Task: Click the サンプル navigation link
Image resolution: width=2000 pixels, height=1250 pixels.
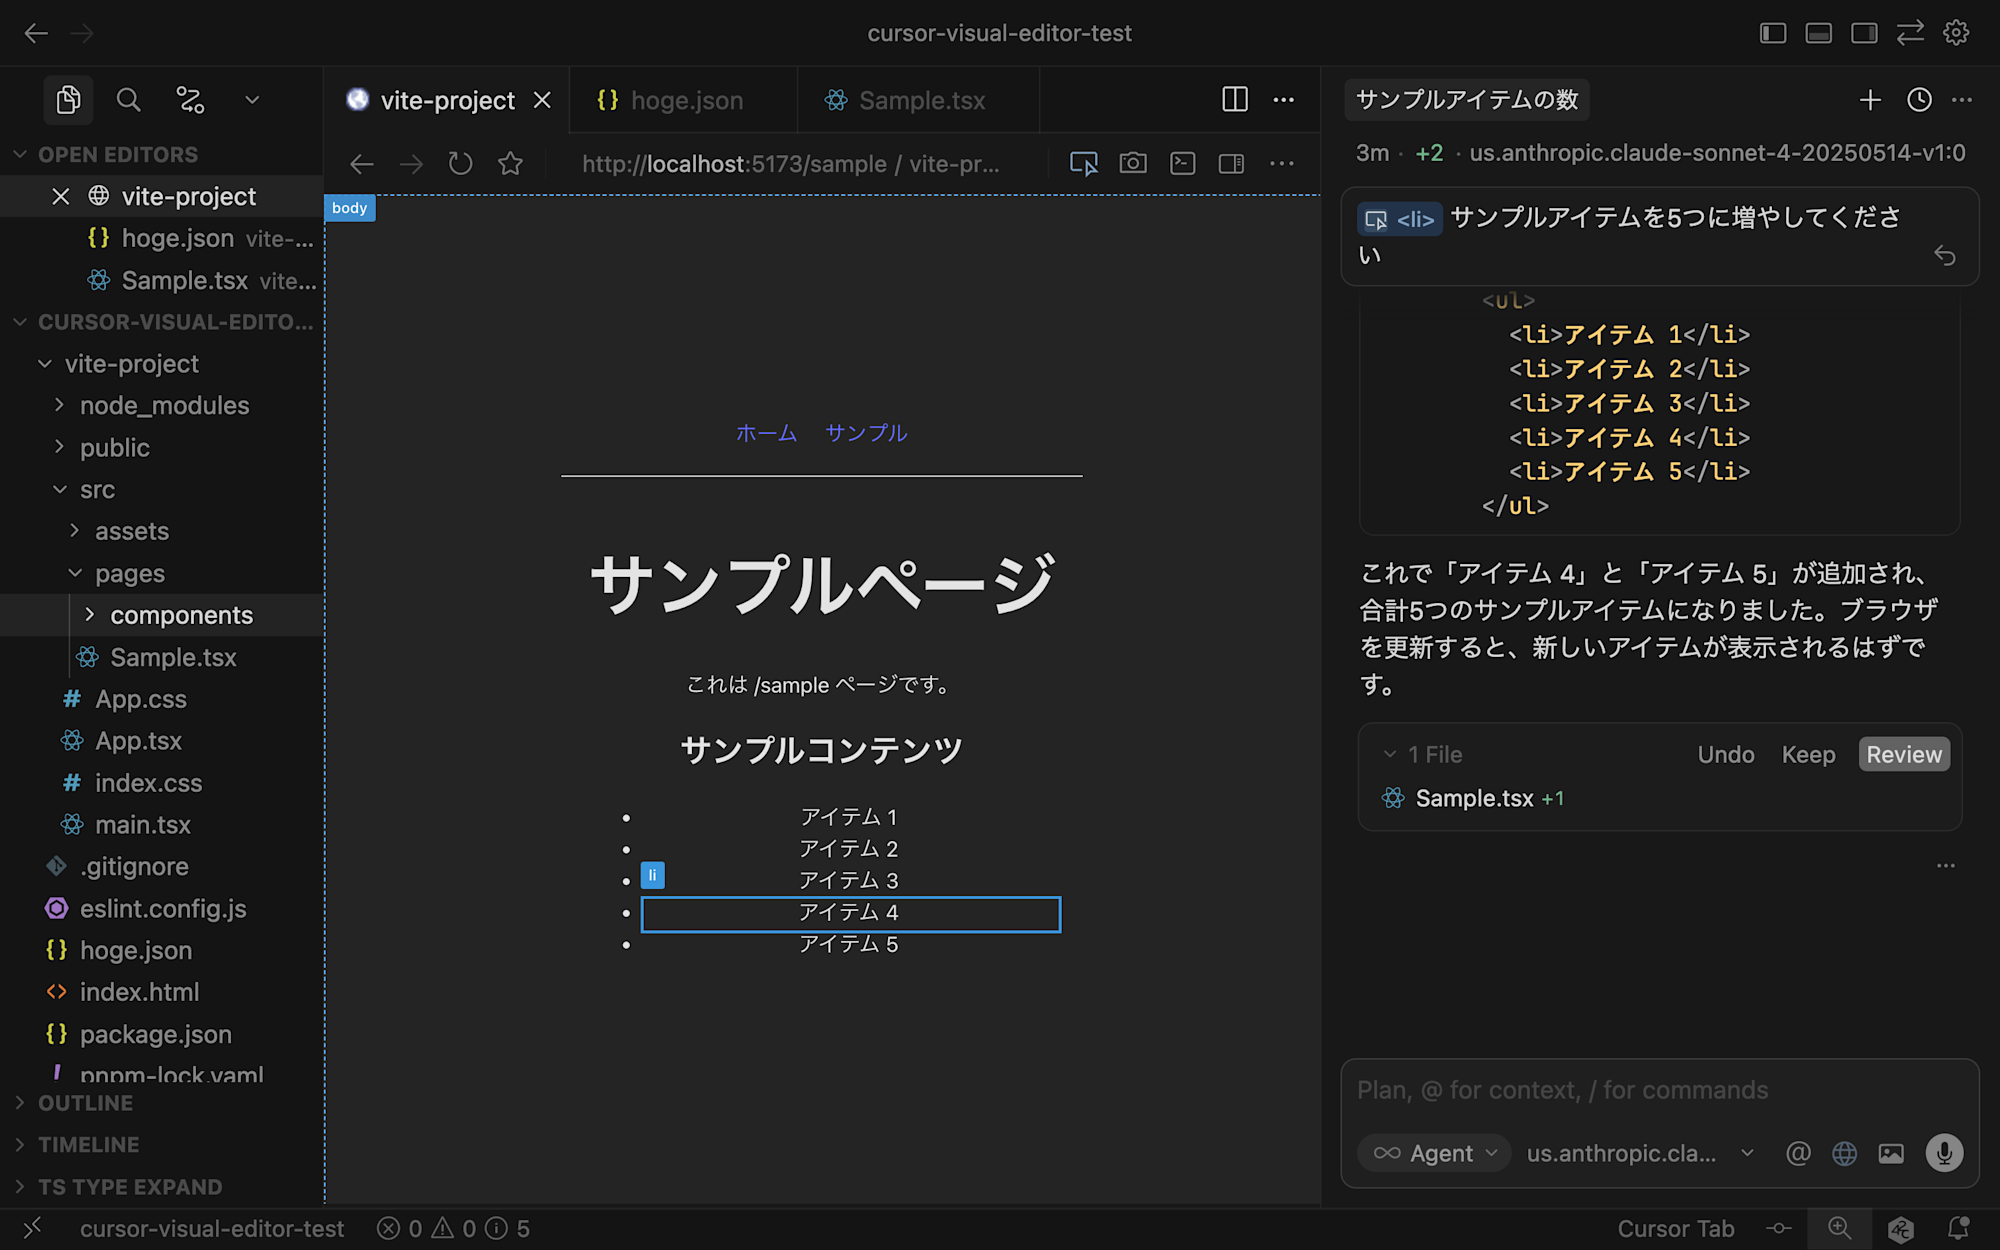Action: click(866, 433)
